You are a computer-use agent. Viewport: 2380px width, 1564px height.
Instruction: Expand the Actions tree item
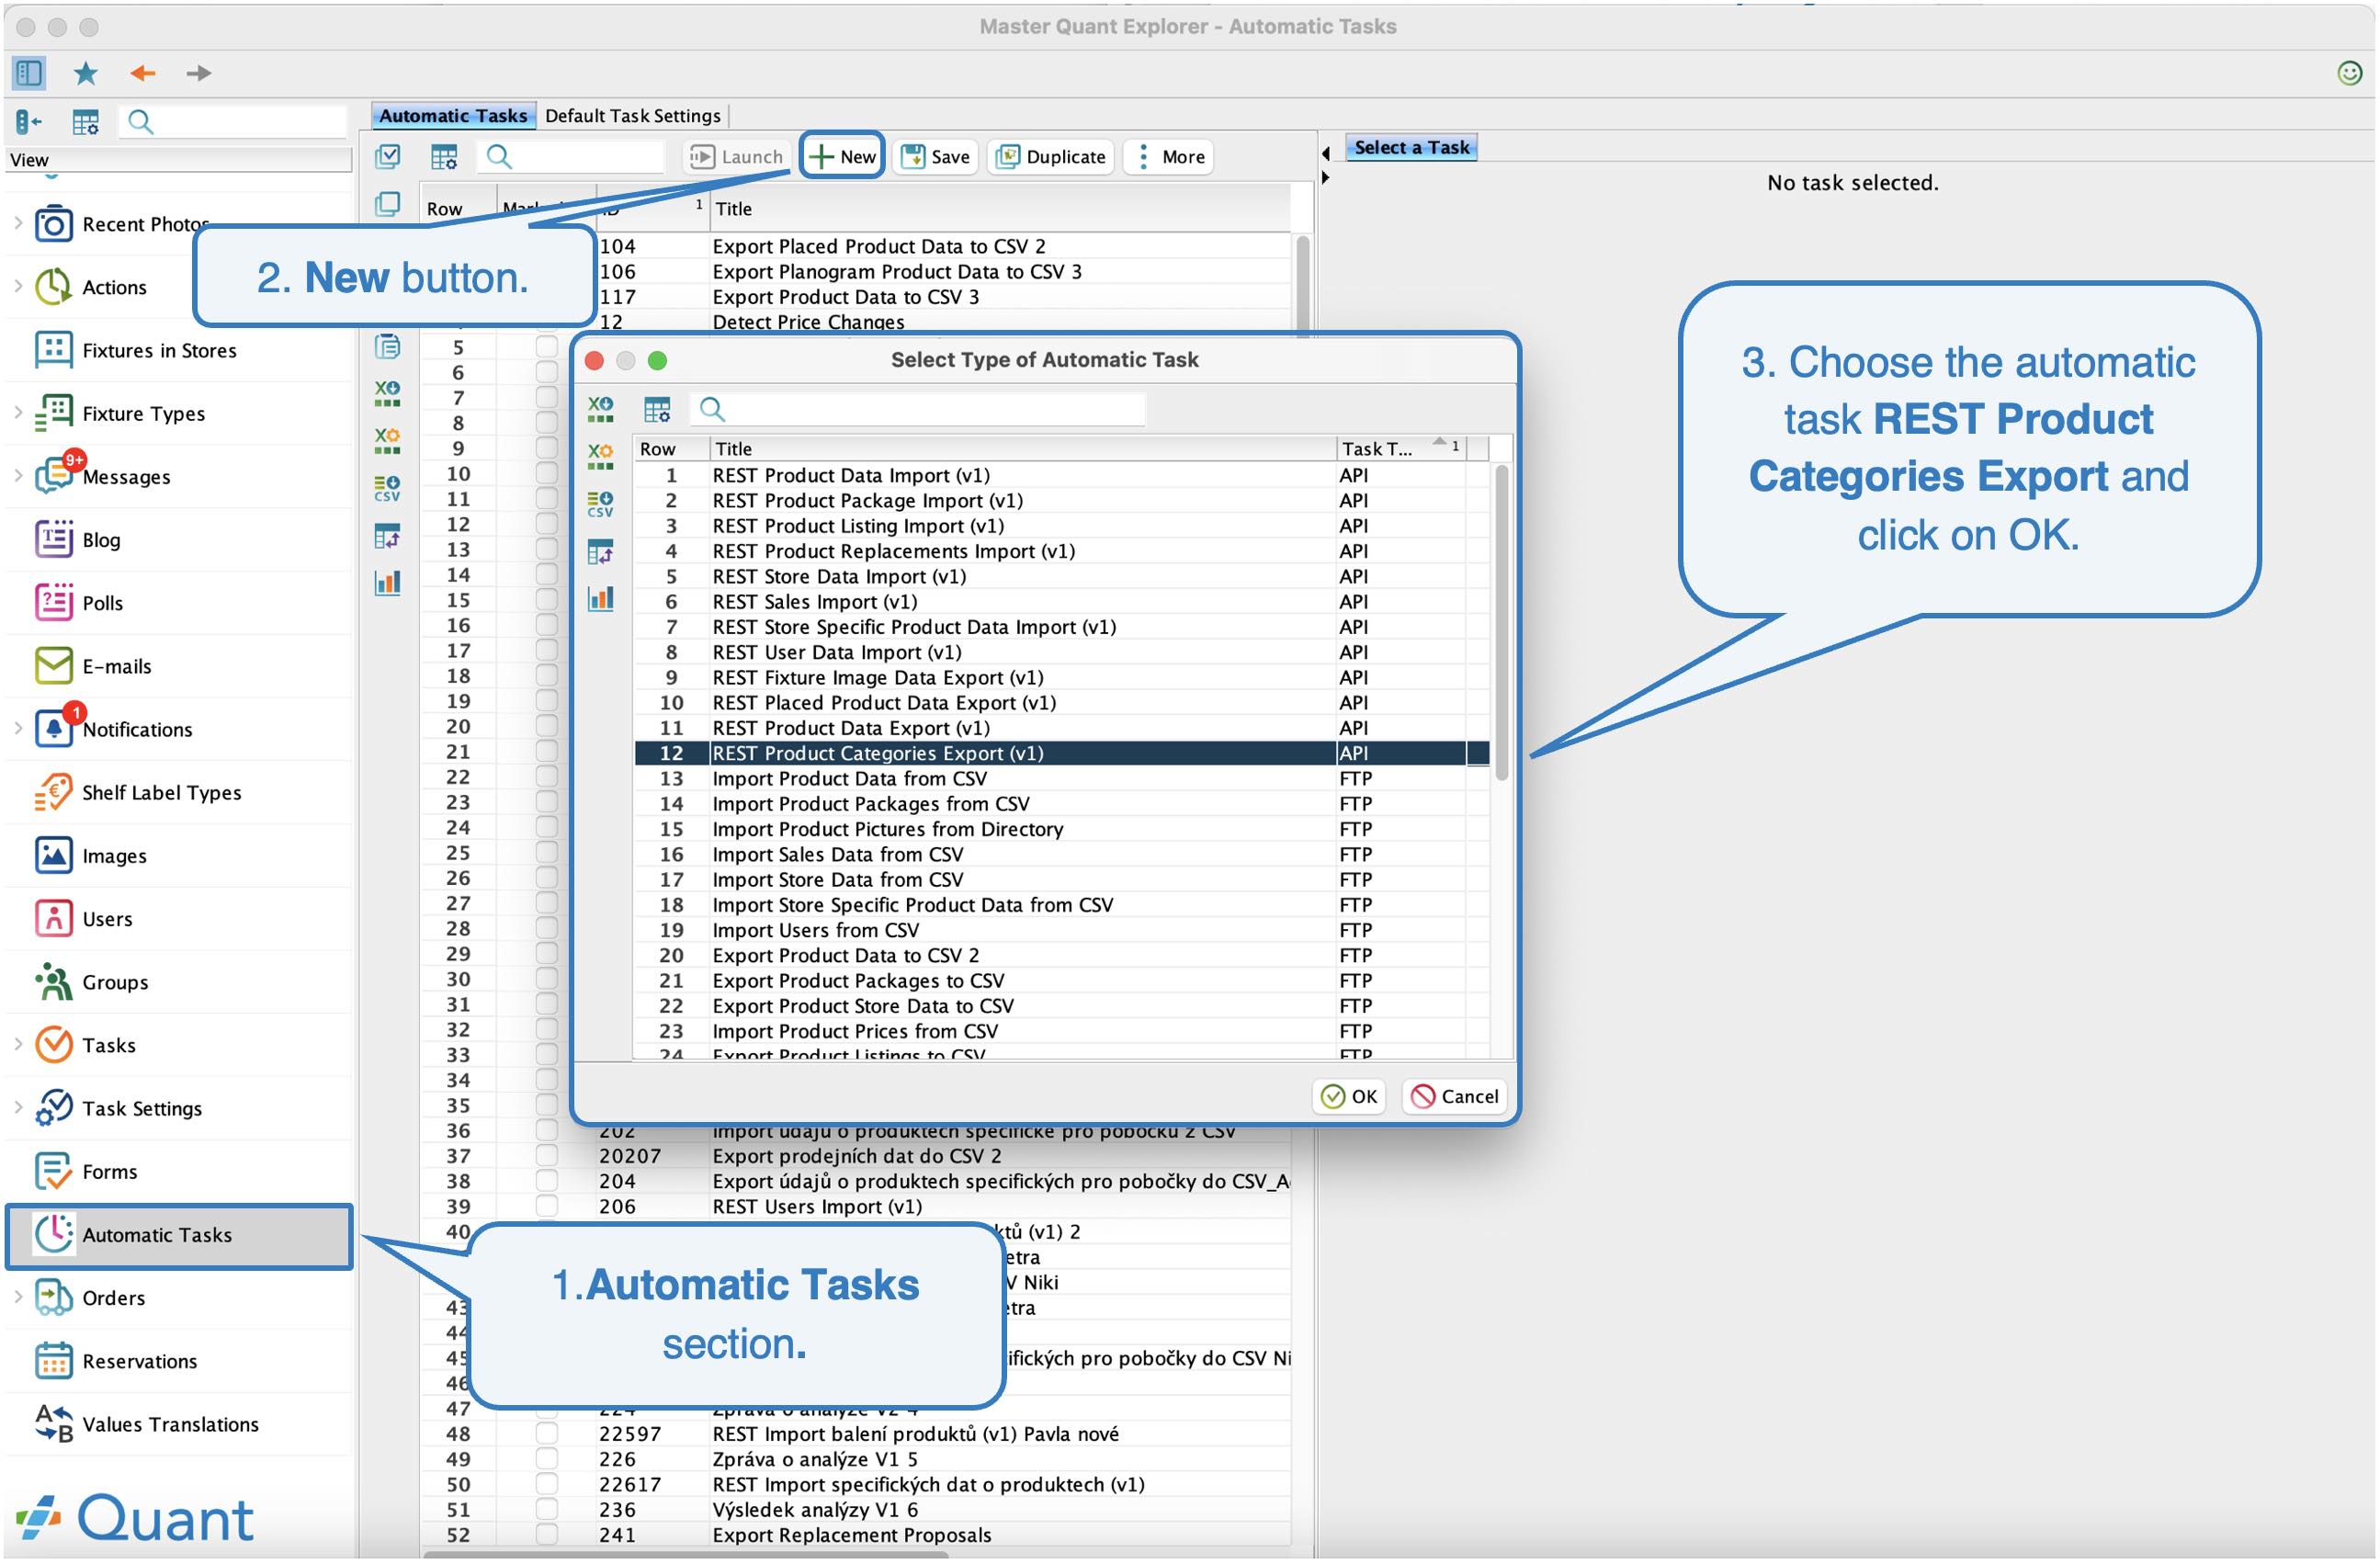pos(18,287)
